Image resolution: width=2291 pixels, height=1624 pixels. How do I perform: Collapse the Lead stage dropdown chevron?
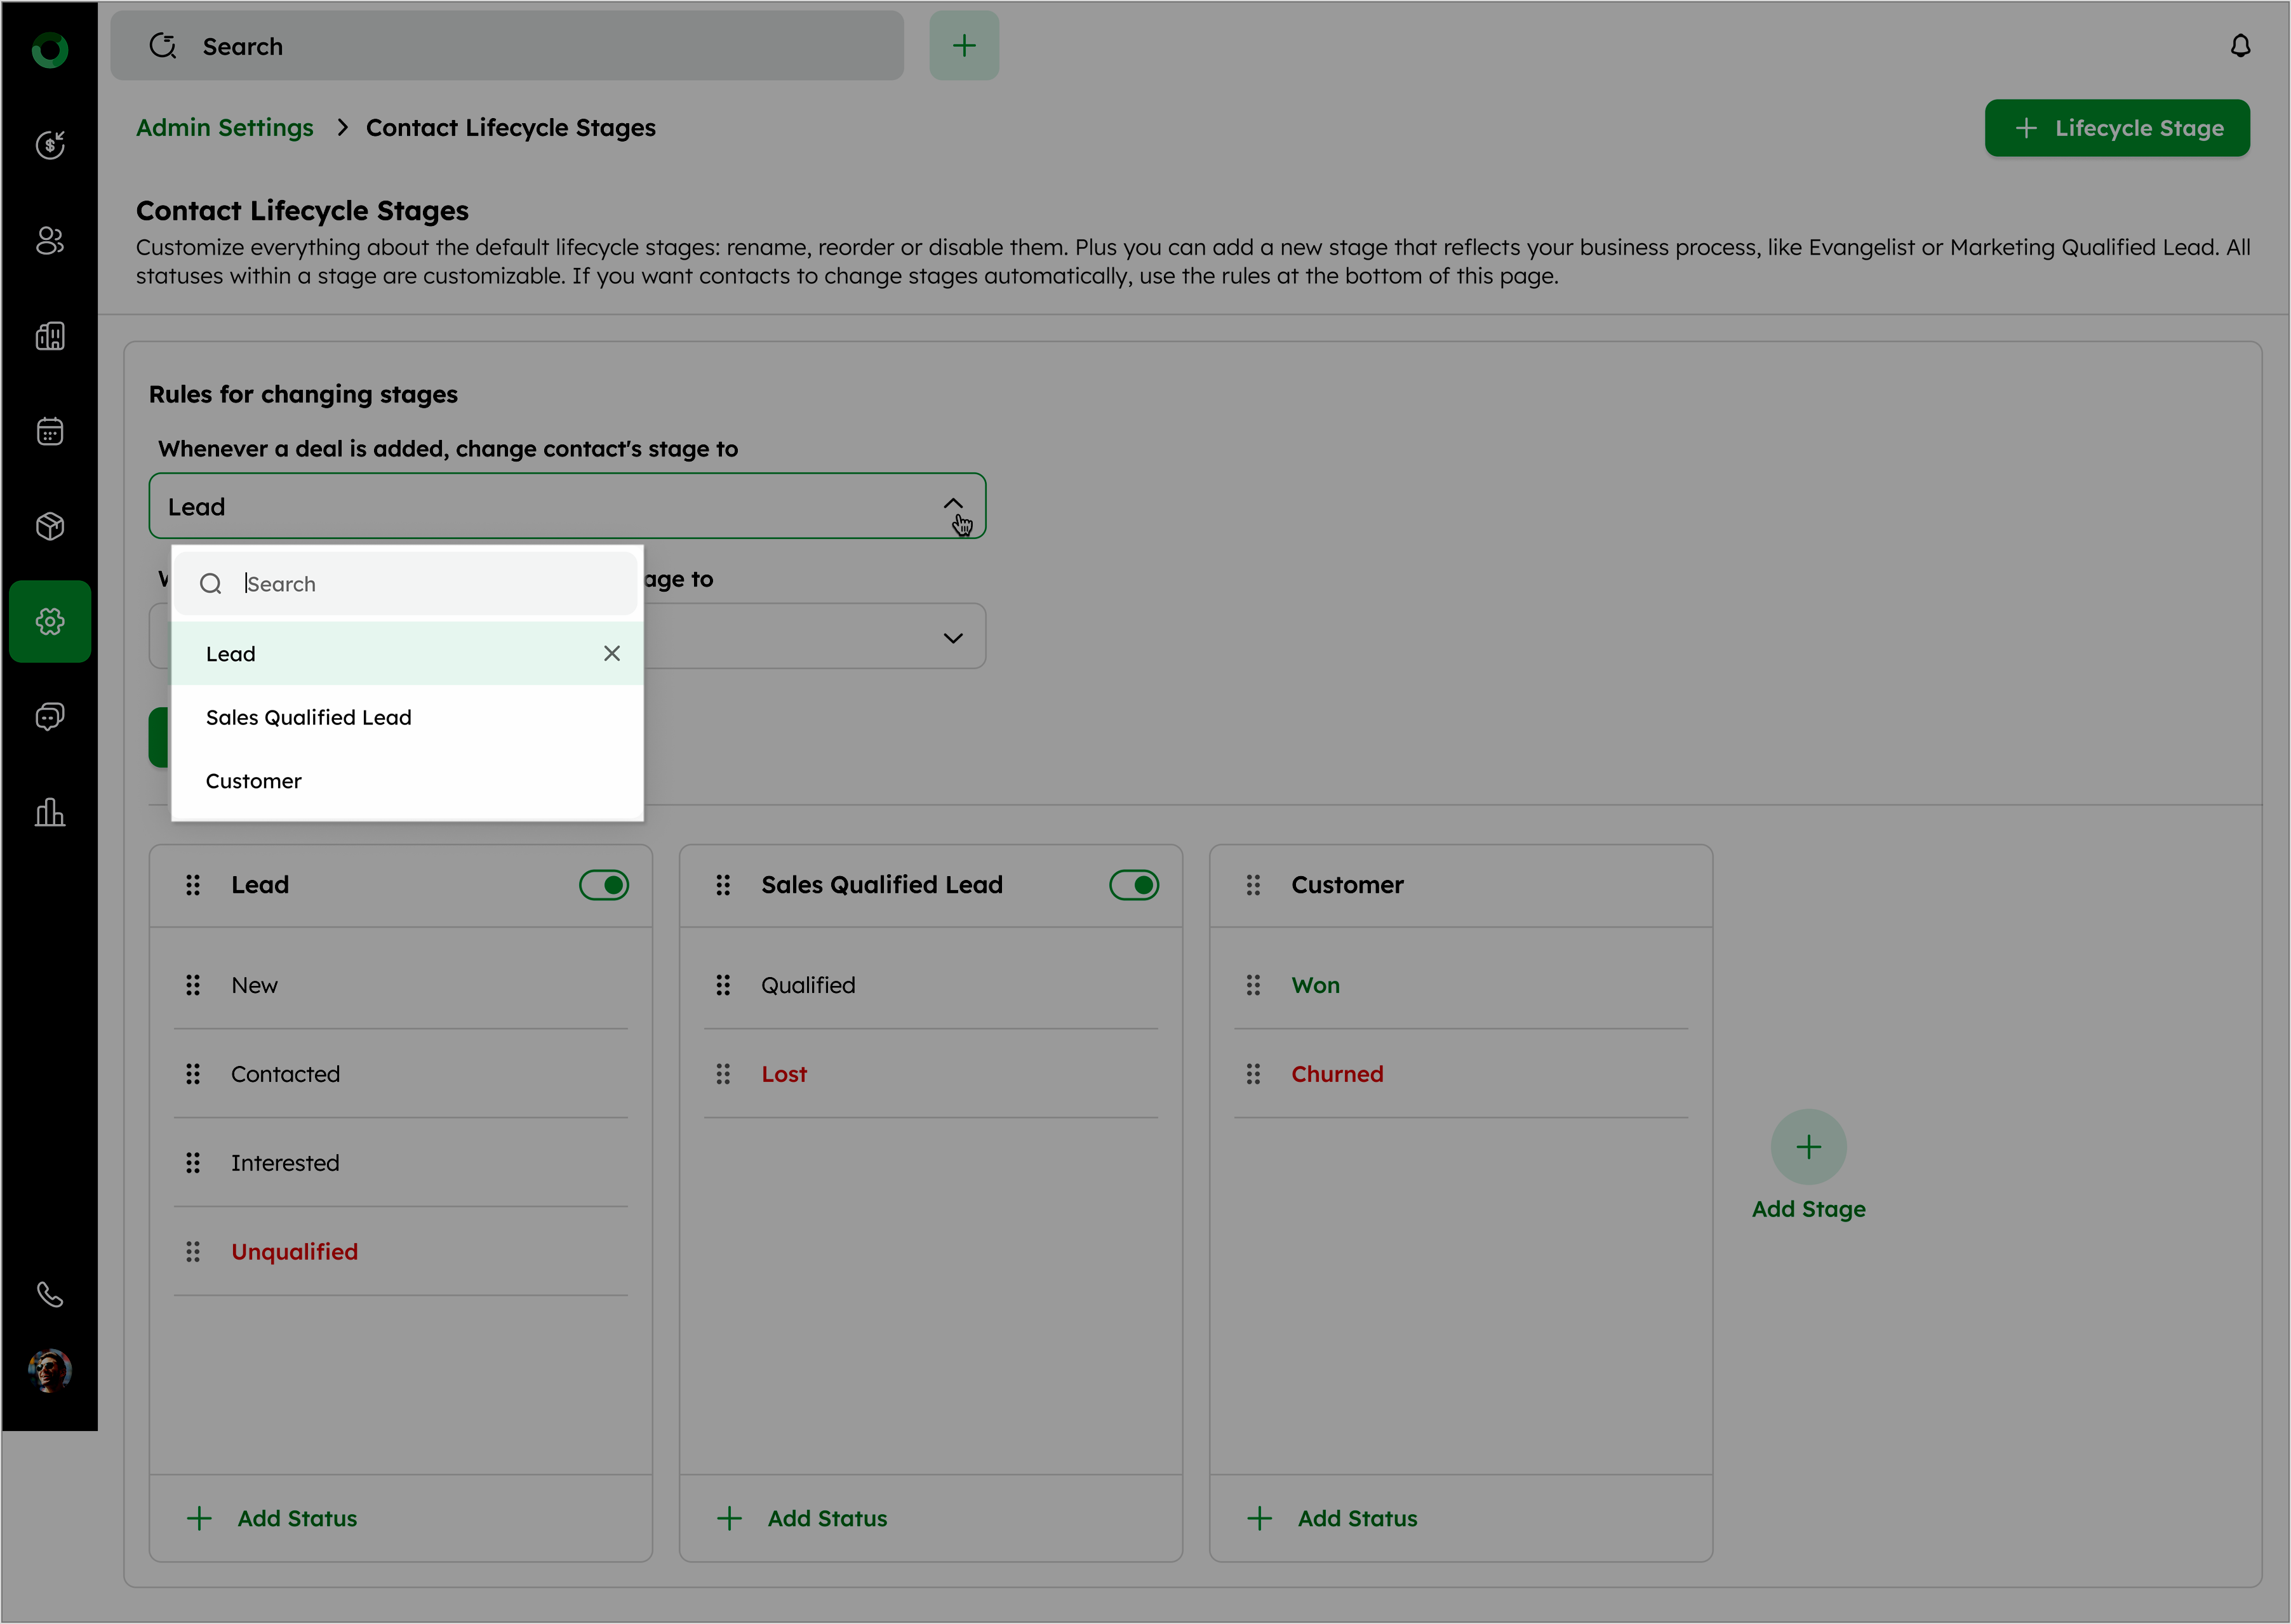click(953, 505)
